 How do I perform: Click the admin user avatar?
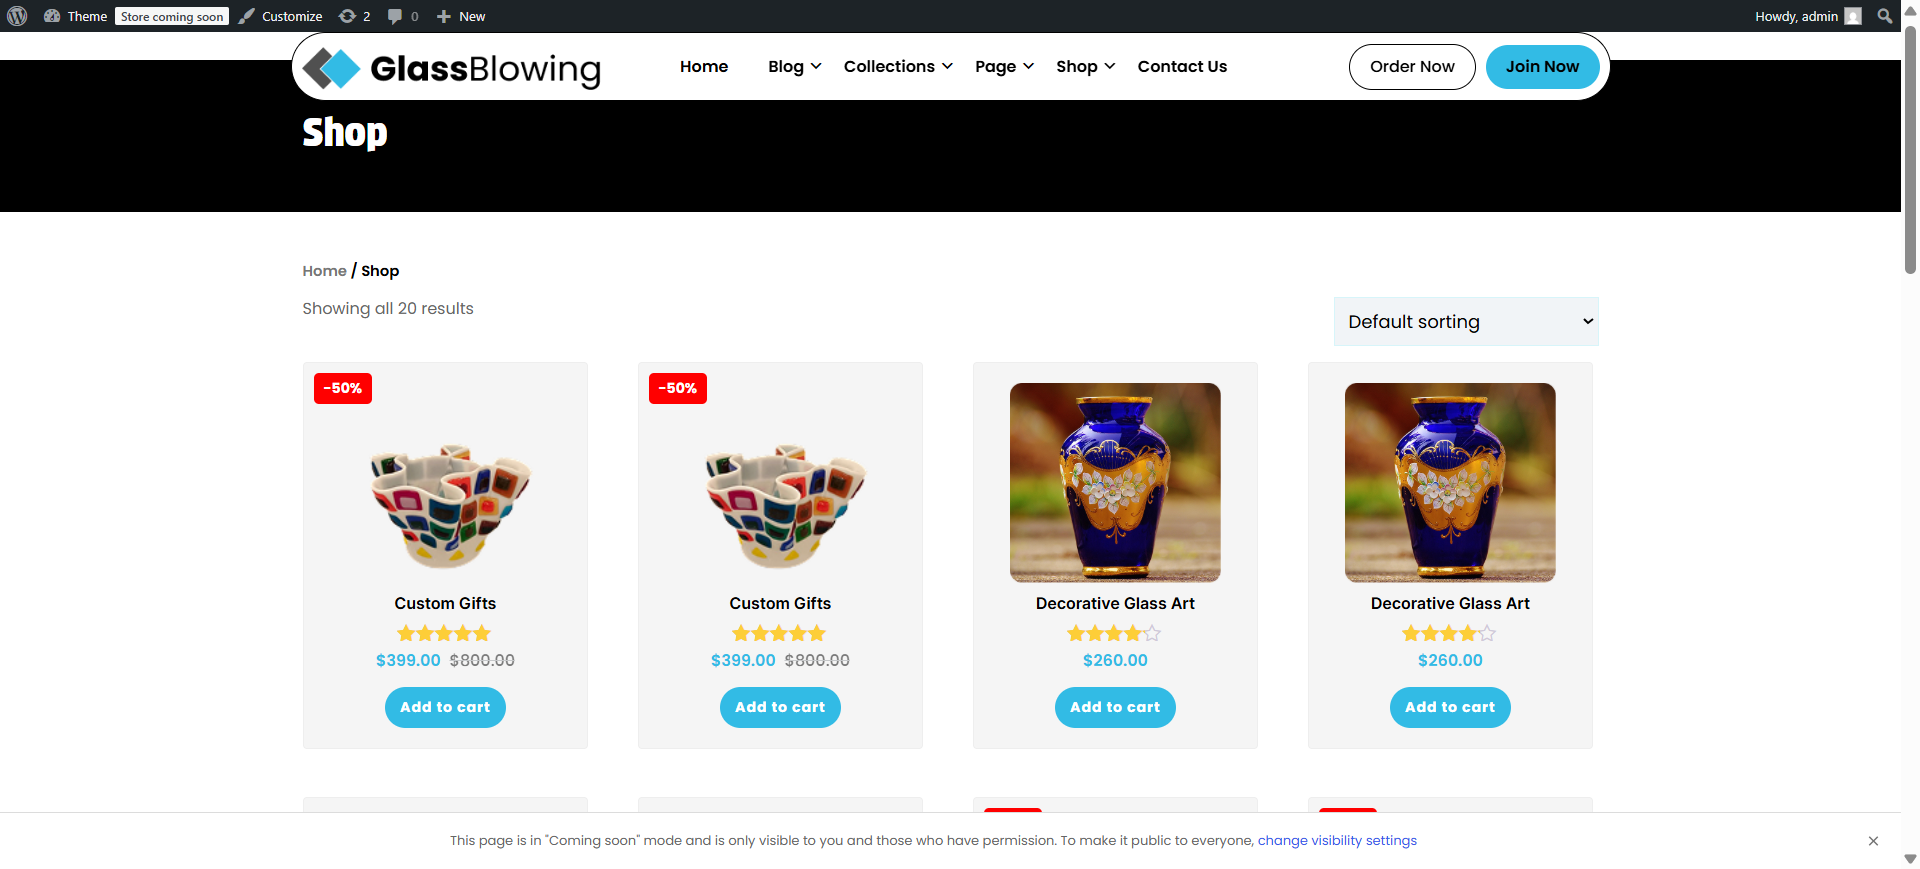pyautogui.click(x=1853, y=16)
